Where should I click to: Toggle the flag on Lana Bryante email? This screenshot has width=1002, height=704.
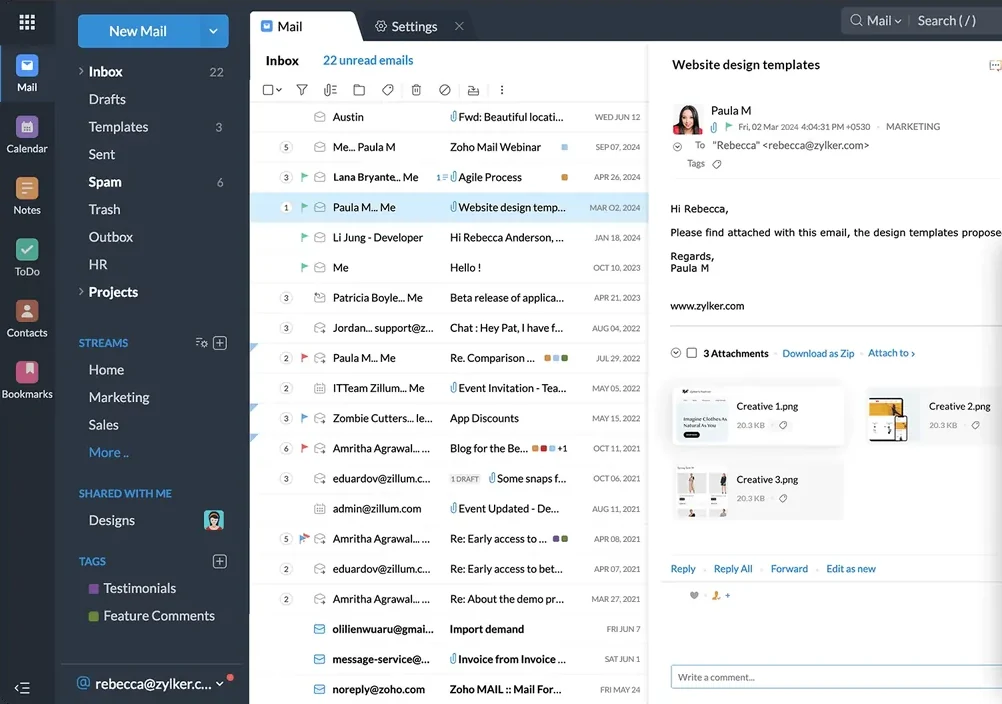pos(304,177)
